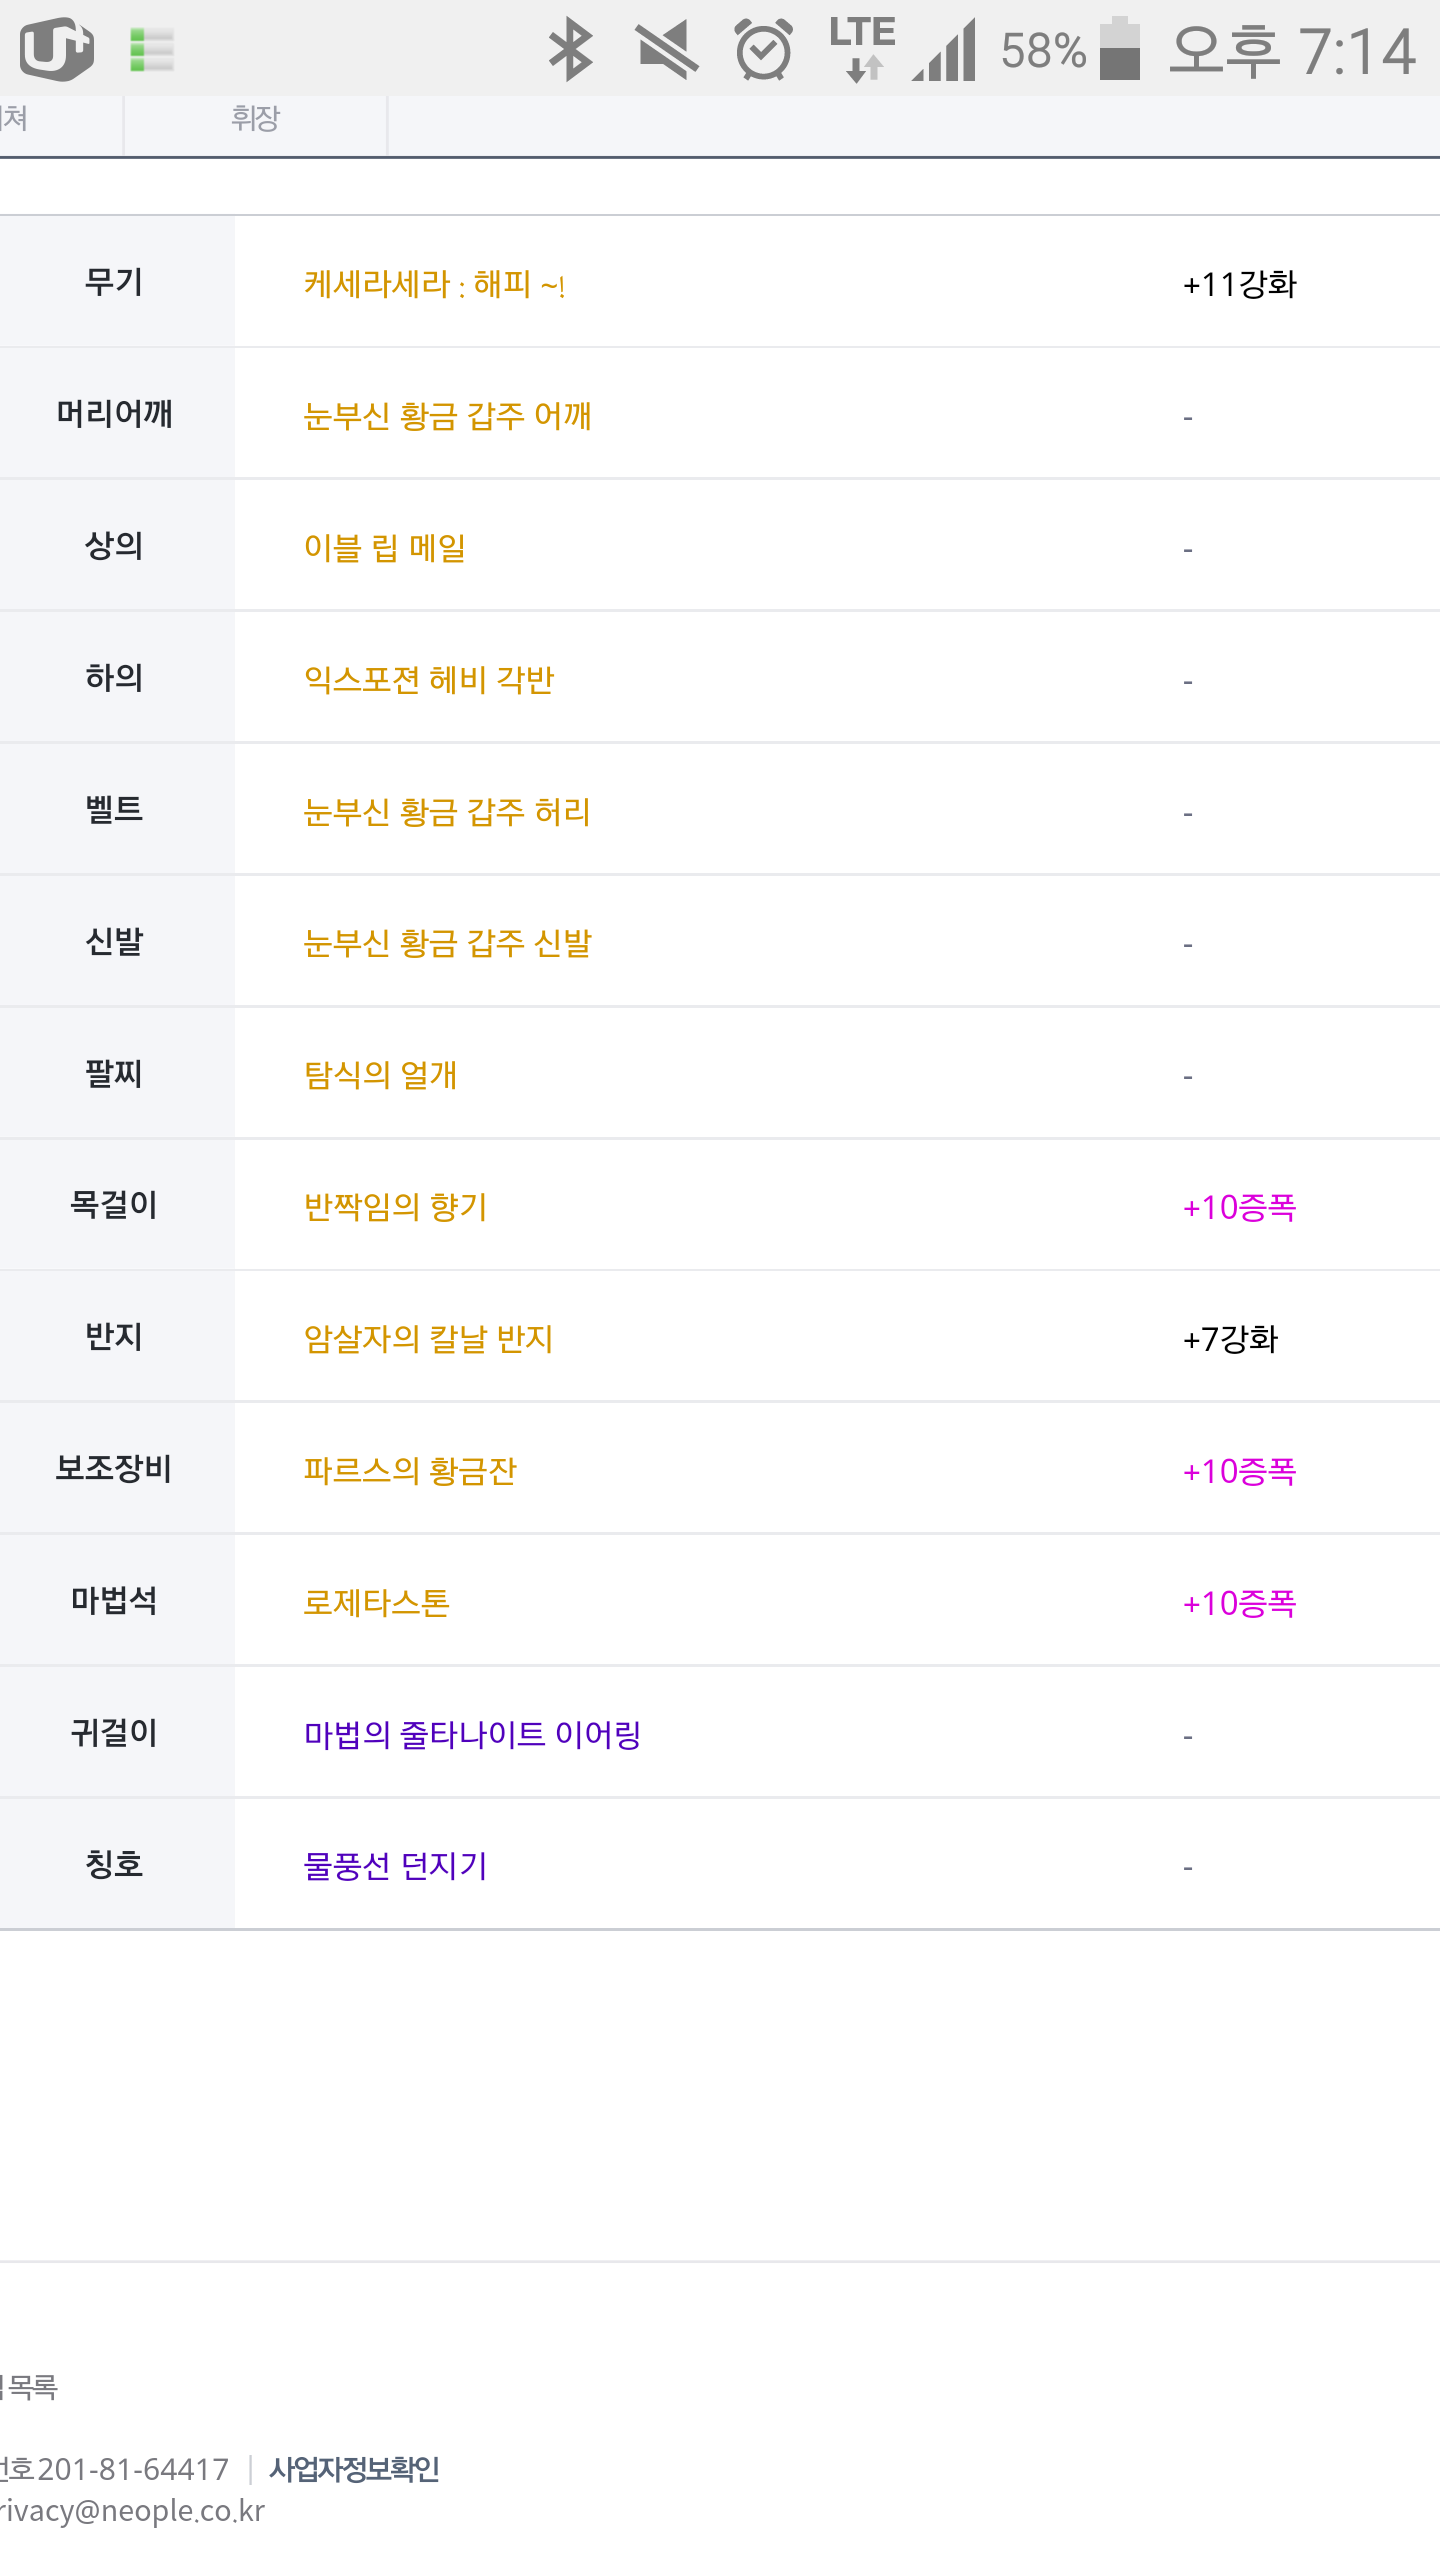Open the magic stone 로제타스톤
This screenshot has width=1440, height=2560.
[x=376, y=1603]
